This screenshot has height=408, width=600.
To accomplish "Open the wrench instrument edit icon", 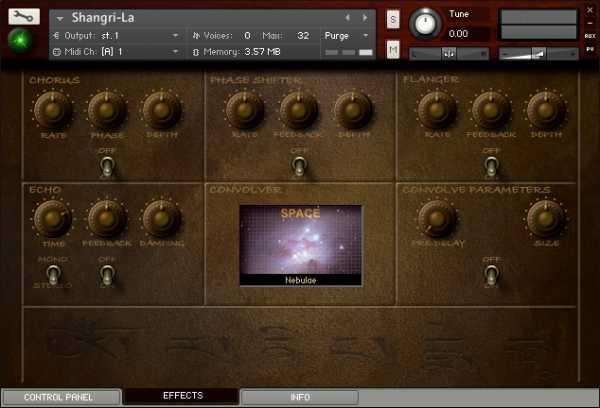I will coord(24,16).
